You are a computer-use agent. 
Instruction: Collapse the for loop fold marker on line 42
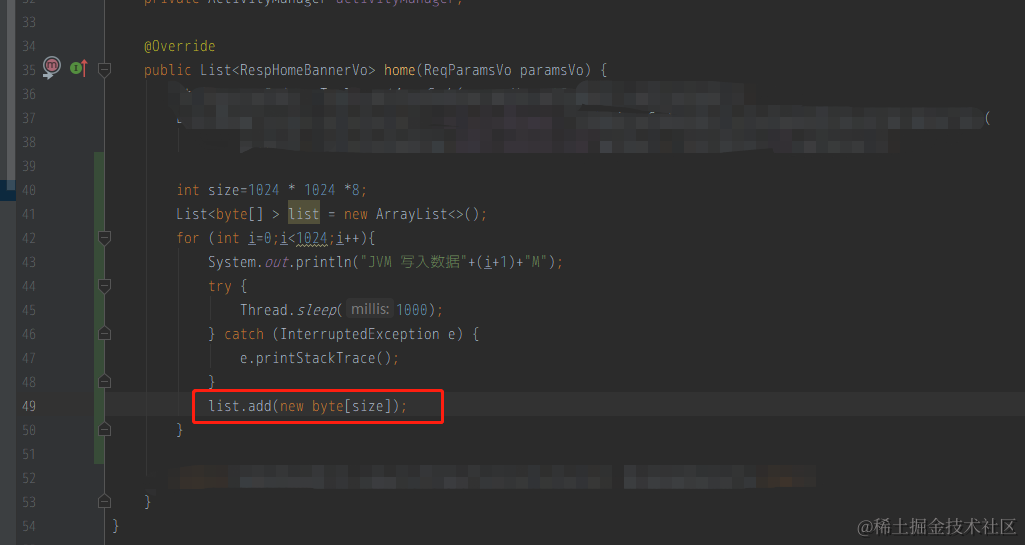[x=105, y=238]
